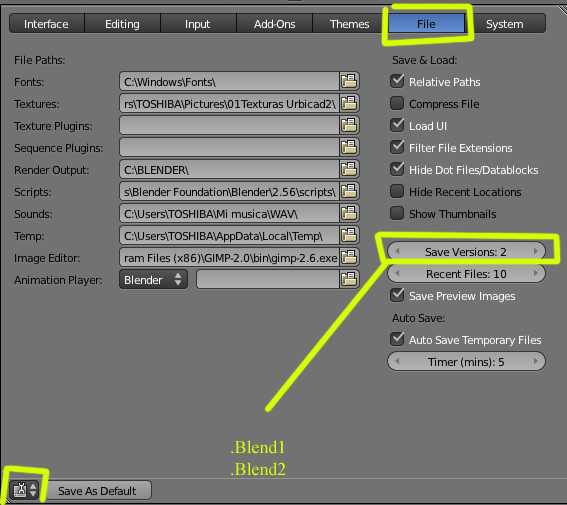The height and width of the screenshot is (505, 567).
Task: Click folder icon beside Render Output
Action: pyautogui.click(x=349, y=170)
